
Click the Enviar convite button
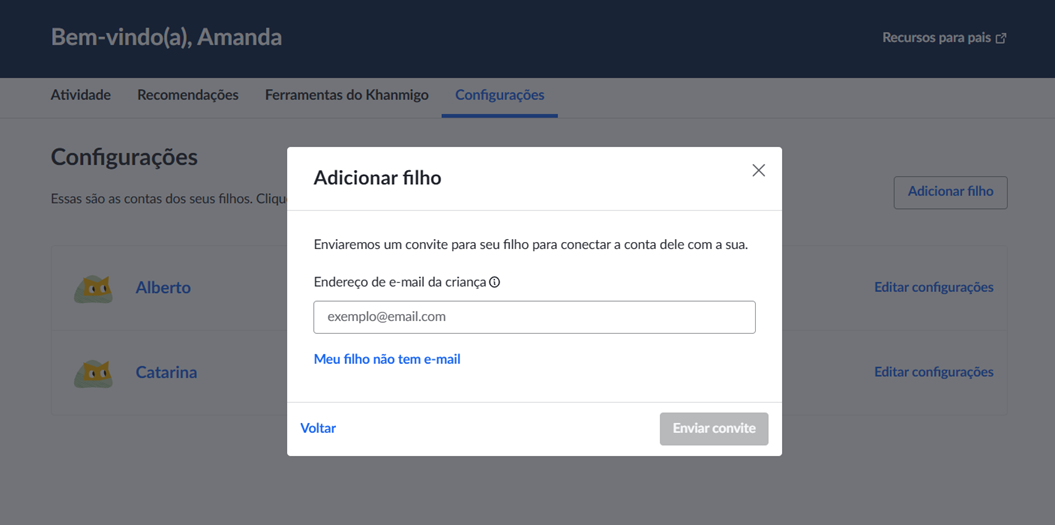[714, 429]
